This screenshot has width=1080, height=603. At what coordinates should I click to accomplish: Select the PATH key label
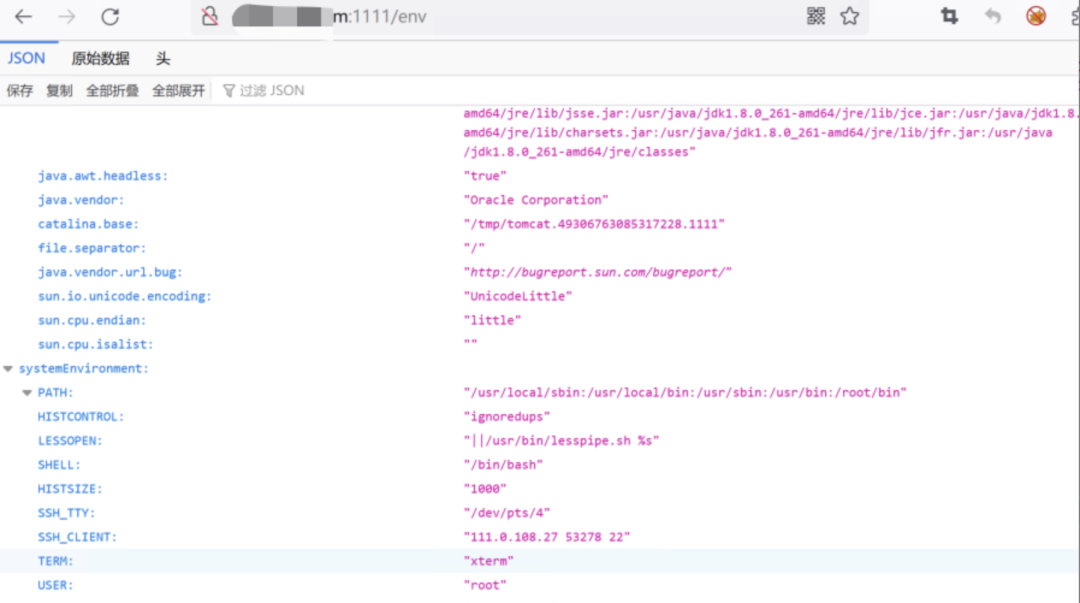(x=55, y=393)
